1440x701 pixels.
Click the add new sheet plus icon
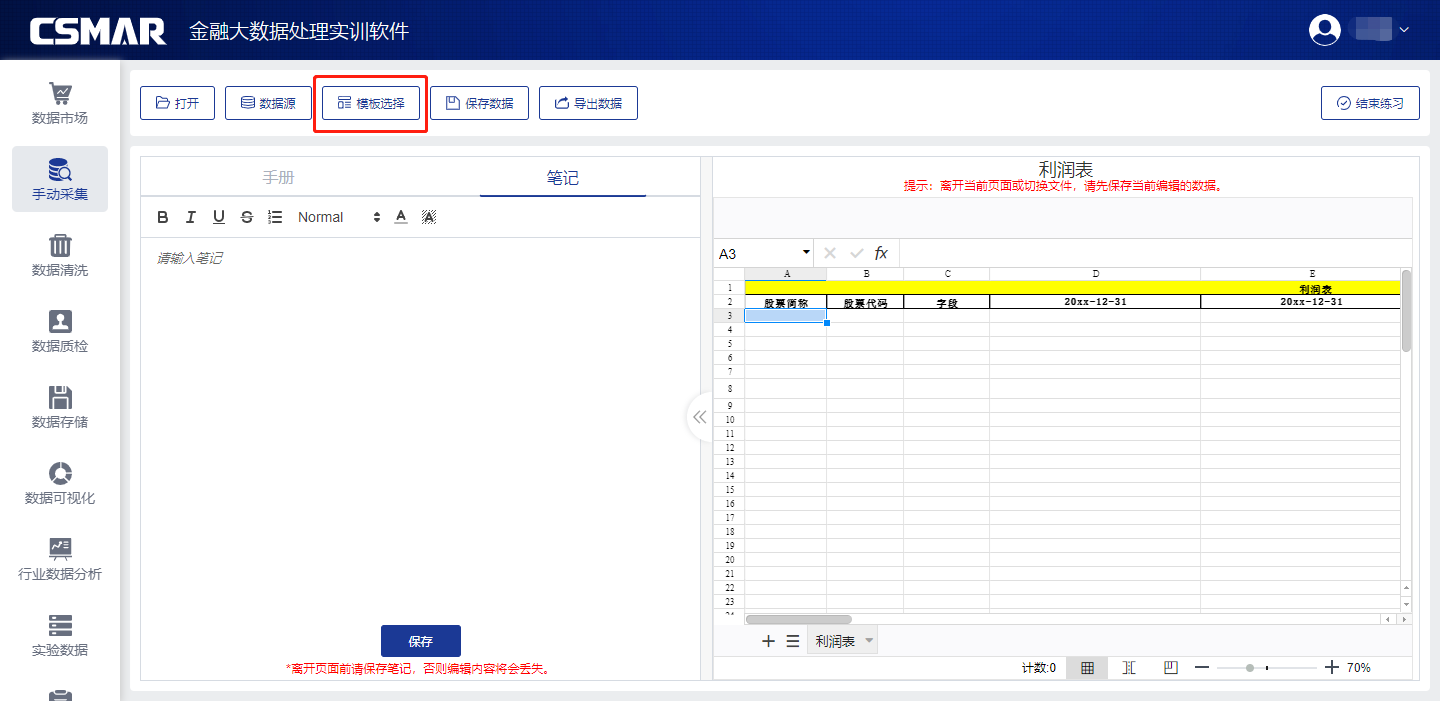pos(768,641)
